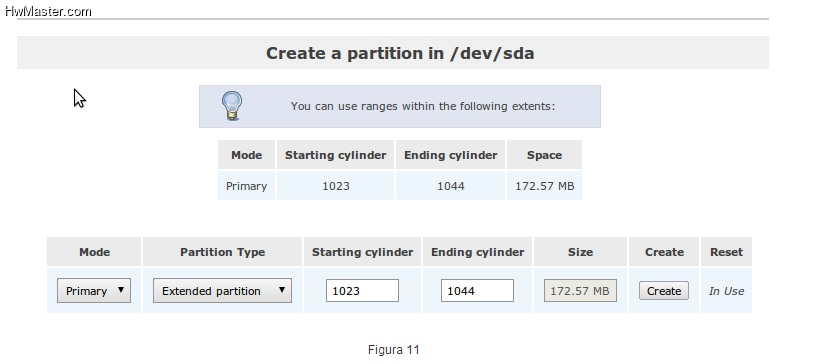Click the Partition Type column header

pyautogui.click(x=222, y=252)
